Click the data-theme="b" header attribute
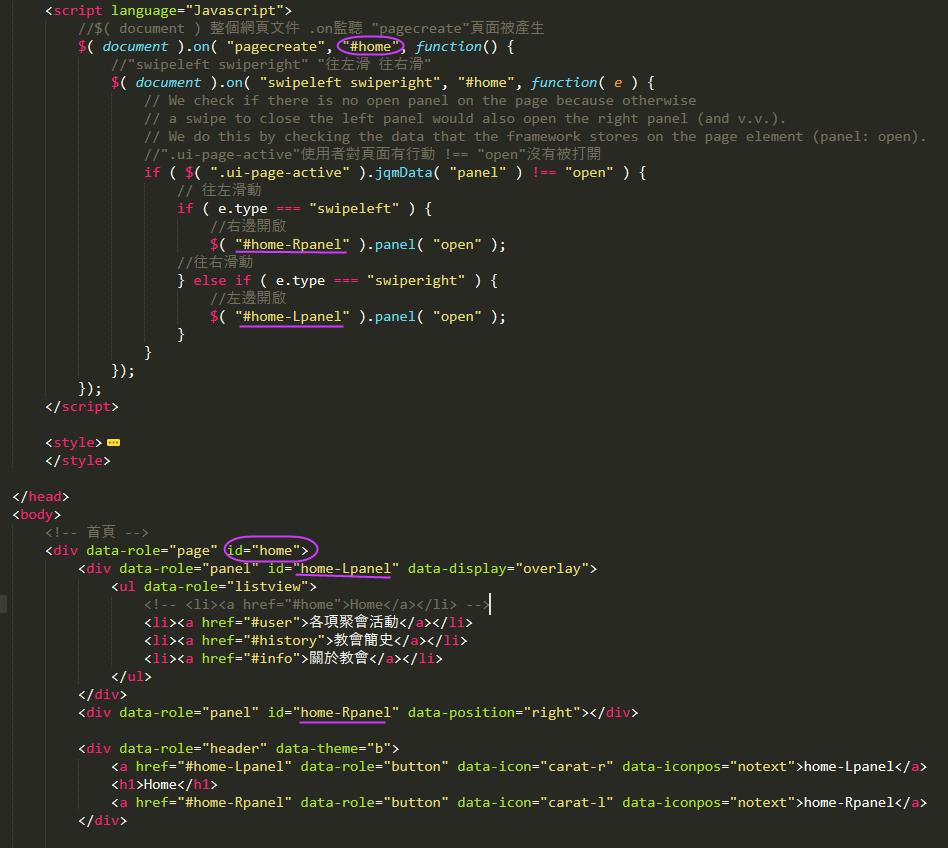Screen dimensions: 948x848 (x=337, y=748)
